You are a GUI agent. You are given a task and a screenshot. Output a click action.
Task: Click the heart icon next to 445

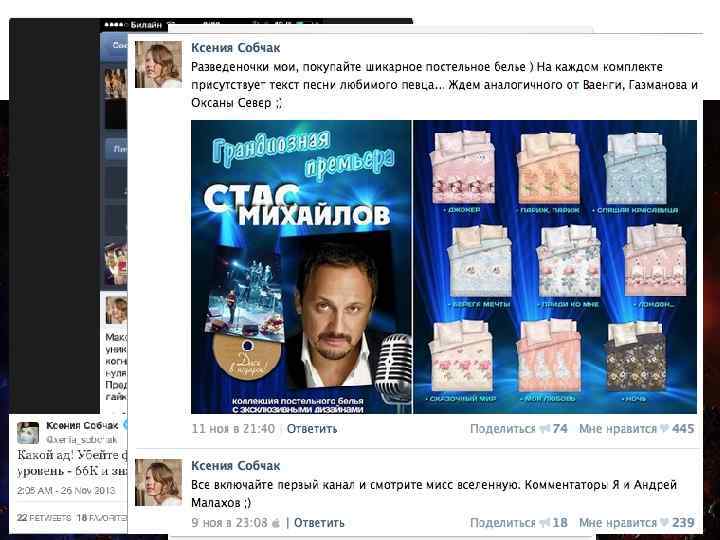pyautogui.click(x=664, y=429)
